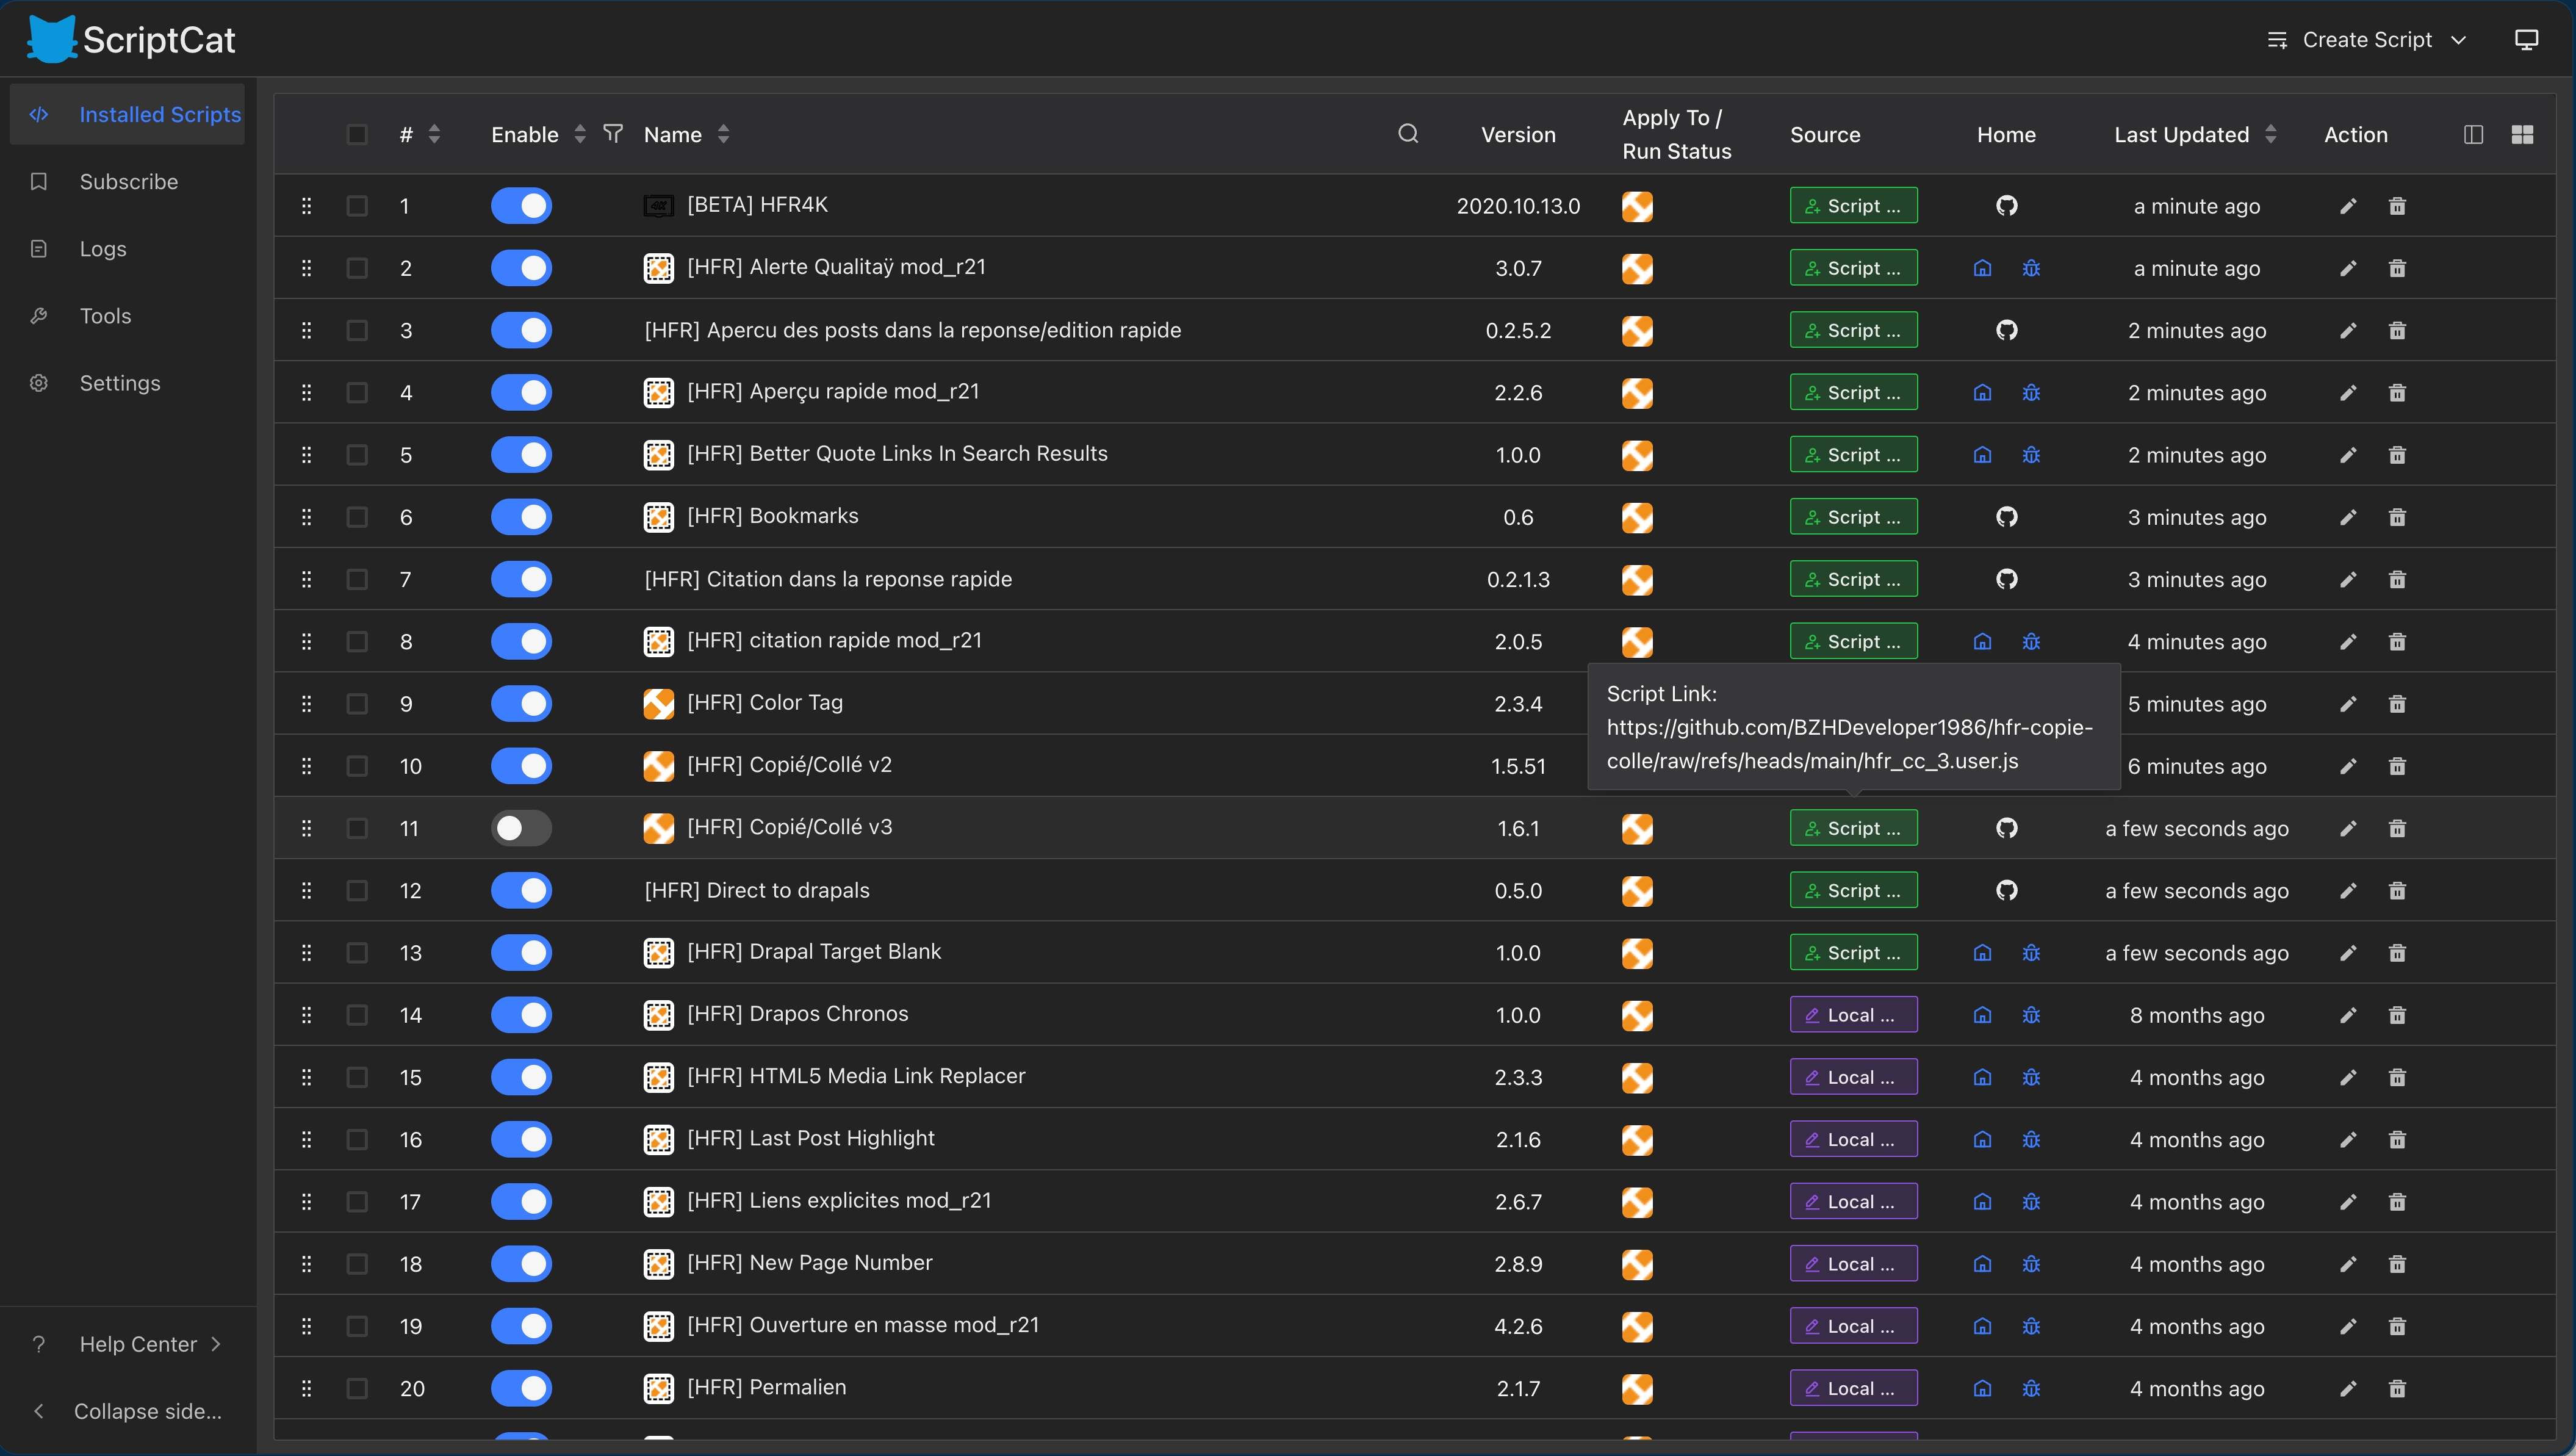Edit the [HFR] Color Tag script

click(2348, 704)
